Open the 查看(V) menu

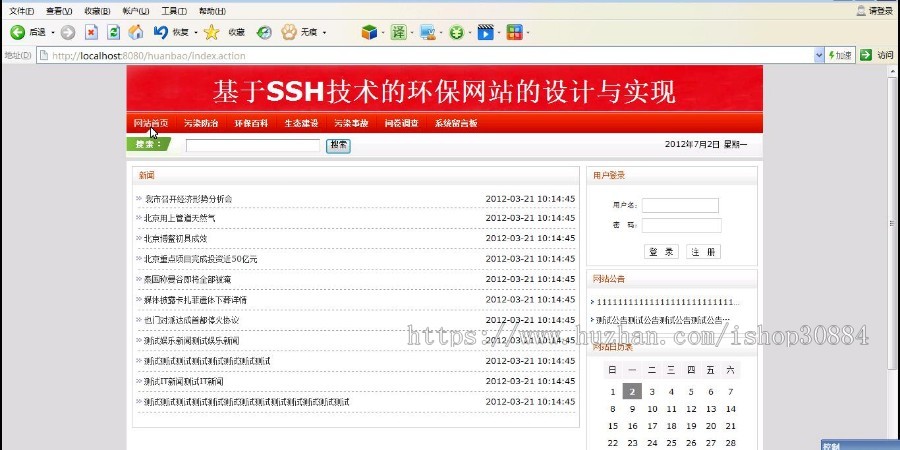pyautogui.click(x=59, y=11)
